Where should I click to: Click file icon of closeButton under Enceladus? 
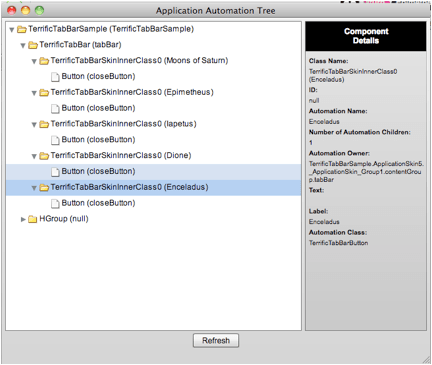(55, 203)
